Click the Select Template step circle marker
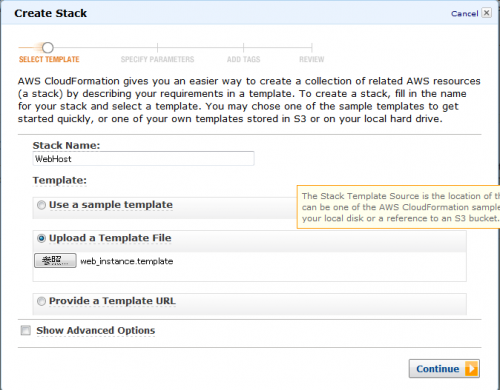500x390 pixels. pos(48,48)
